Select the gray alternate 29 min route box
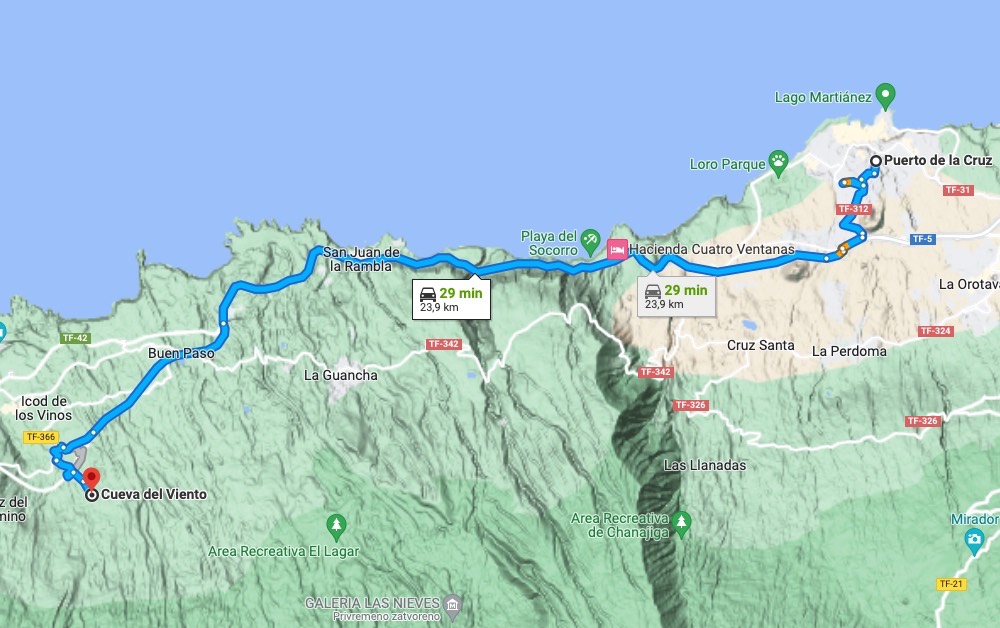This screenshot has width=1000, height=628. pos(677,296)
